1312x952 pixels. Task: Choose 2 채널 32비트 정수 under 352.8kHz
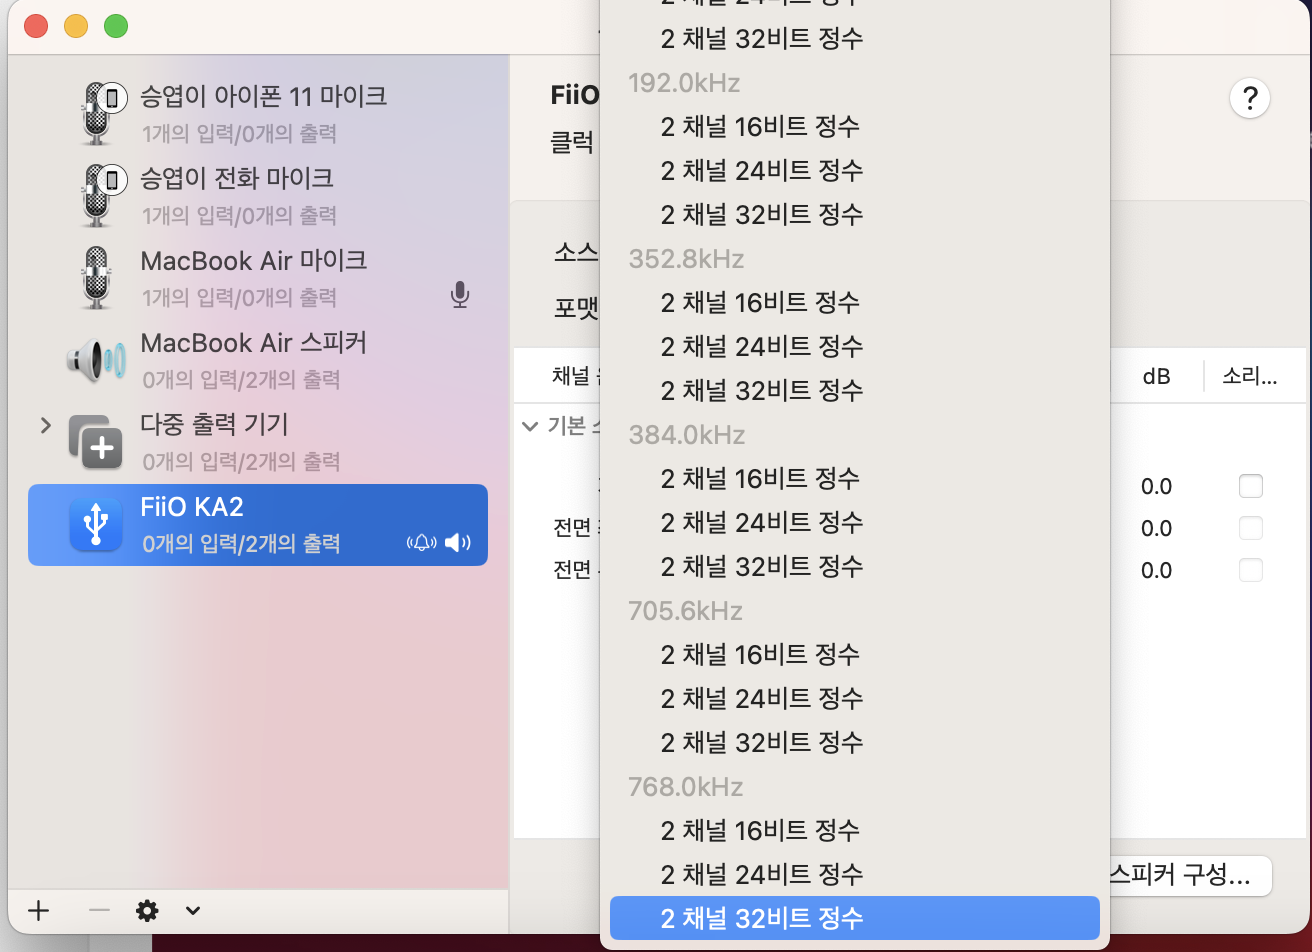point(855,390)
